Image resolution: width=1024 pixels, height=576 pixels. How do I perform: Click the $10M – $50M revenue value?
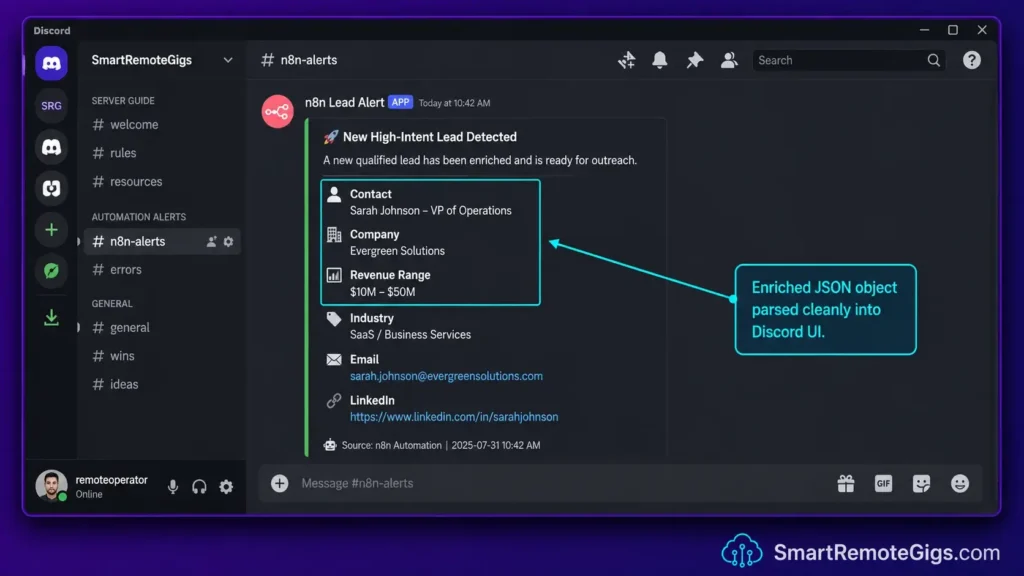coord(382,292)
